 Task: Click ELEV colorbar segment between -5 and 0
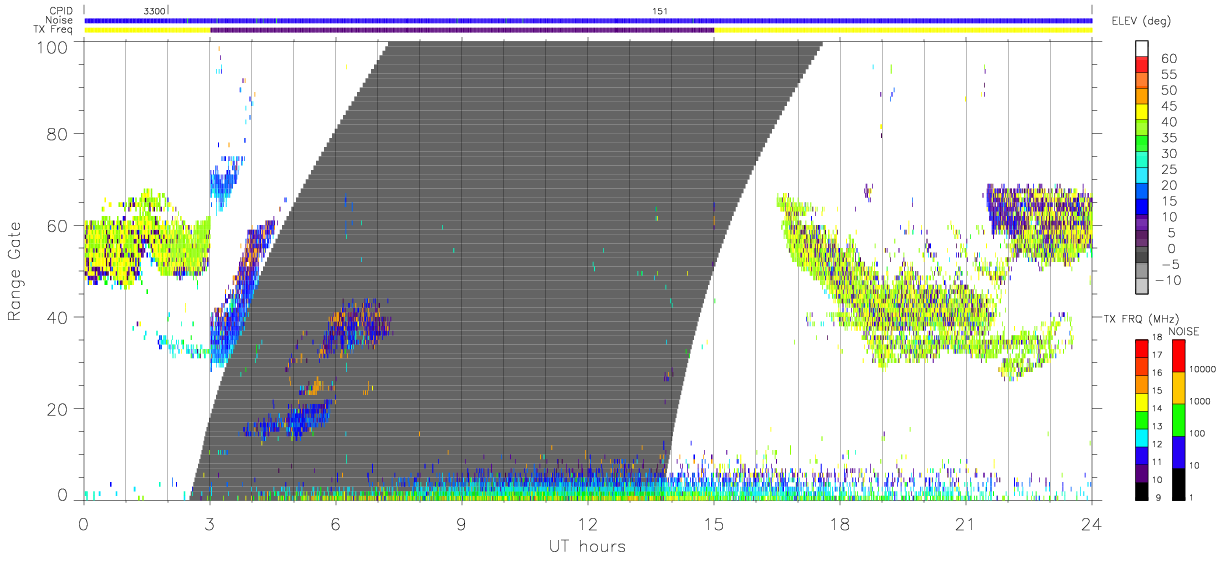point(1144,256)
